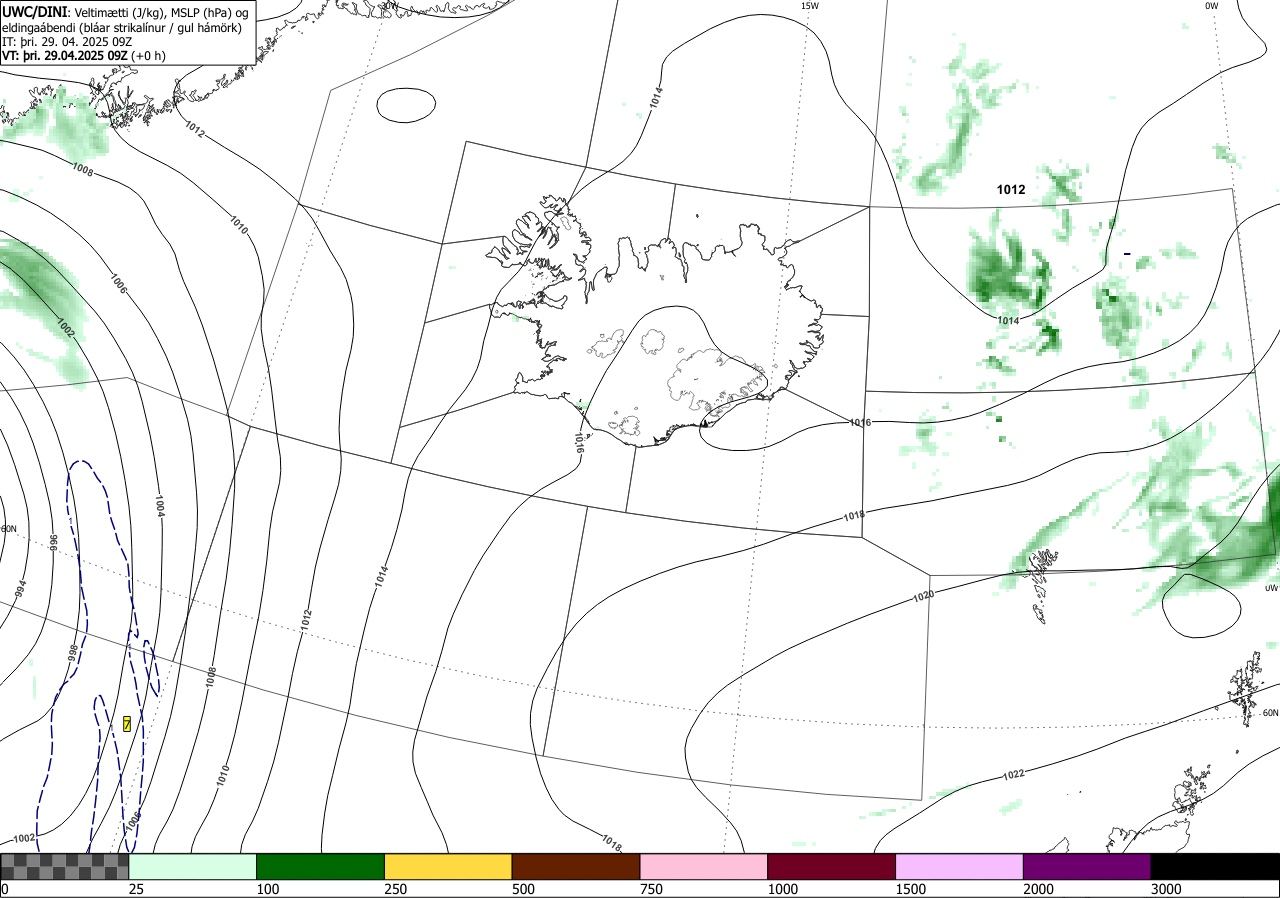The image size is (1280, 898).
Task: Click the legend value "2000"
Action: pyautogui.click(x=1038, y=889)
